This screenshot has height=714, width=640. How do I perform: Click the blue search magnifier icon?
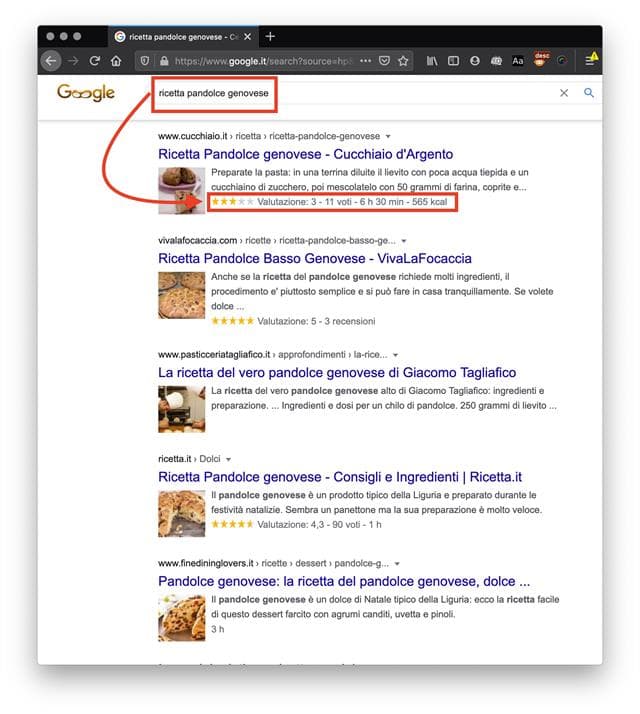(589, 93)
